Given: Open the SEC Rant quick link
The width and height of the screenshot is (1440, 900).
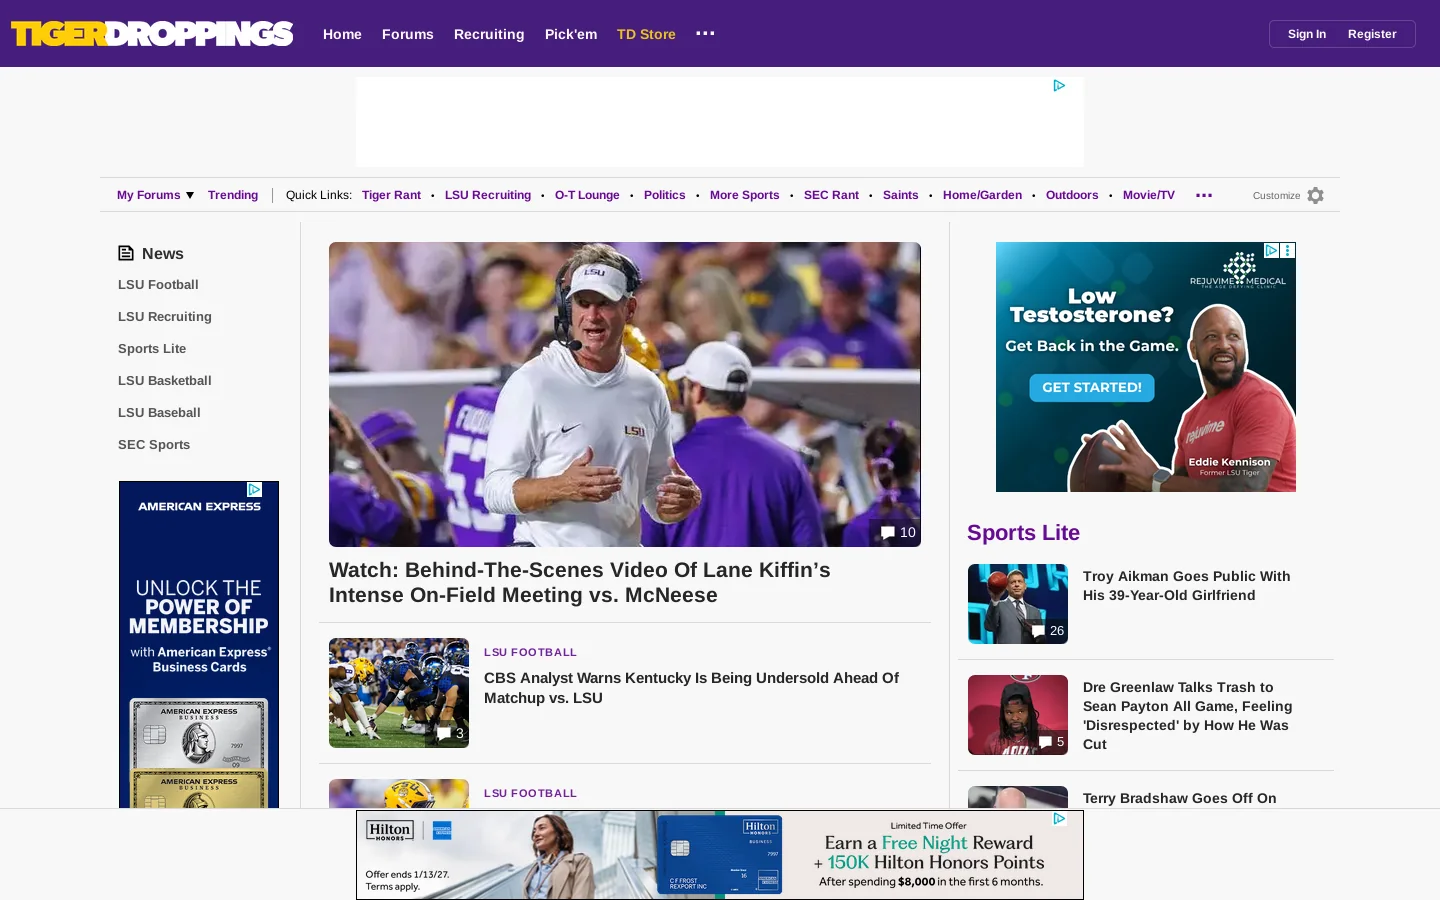Looking at the screenshot, I should (831, 195).
